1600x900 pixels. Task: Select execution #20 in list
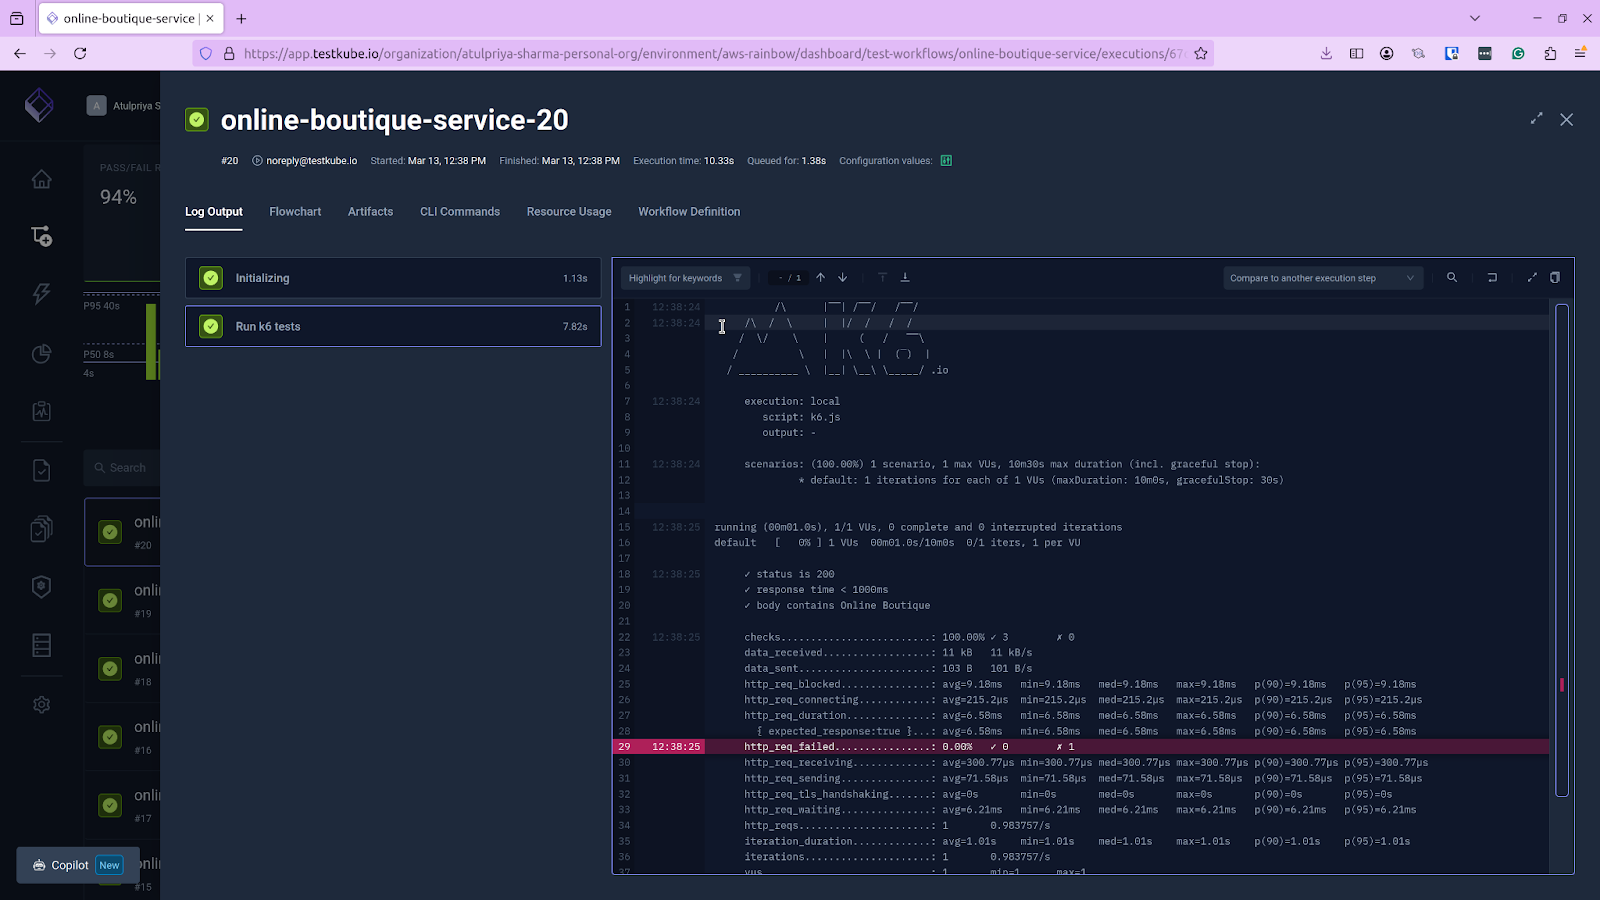pos(122,532)
